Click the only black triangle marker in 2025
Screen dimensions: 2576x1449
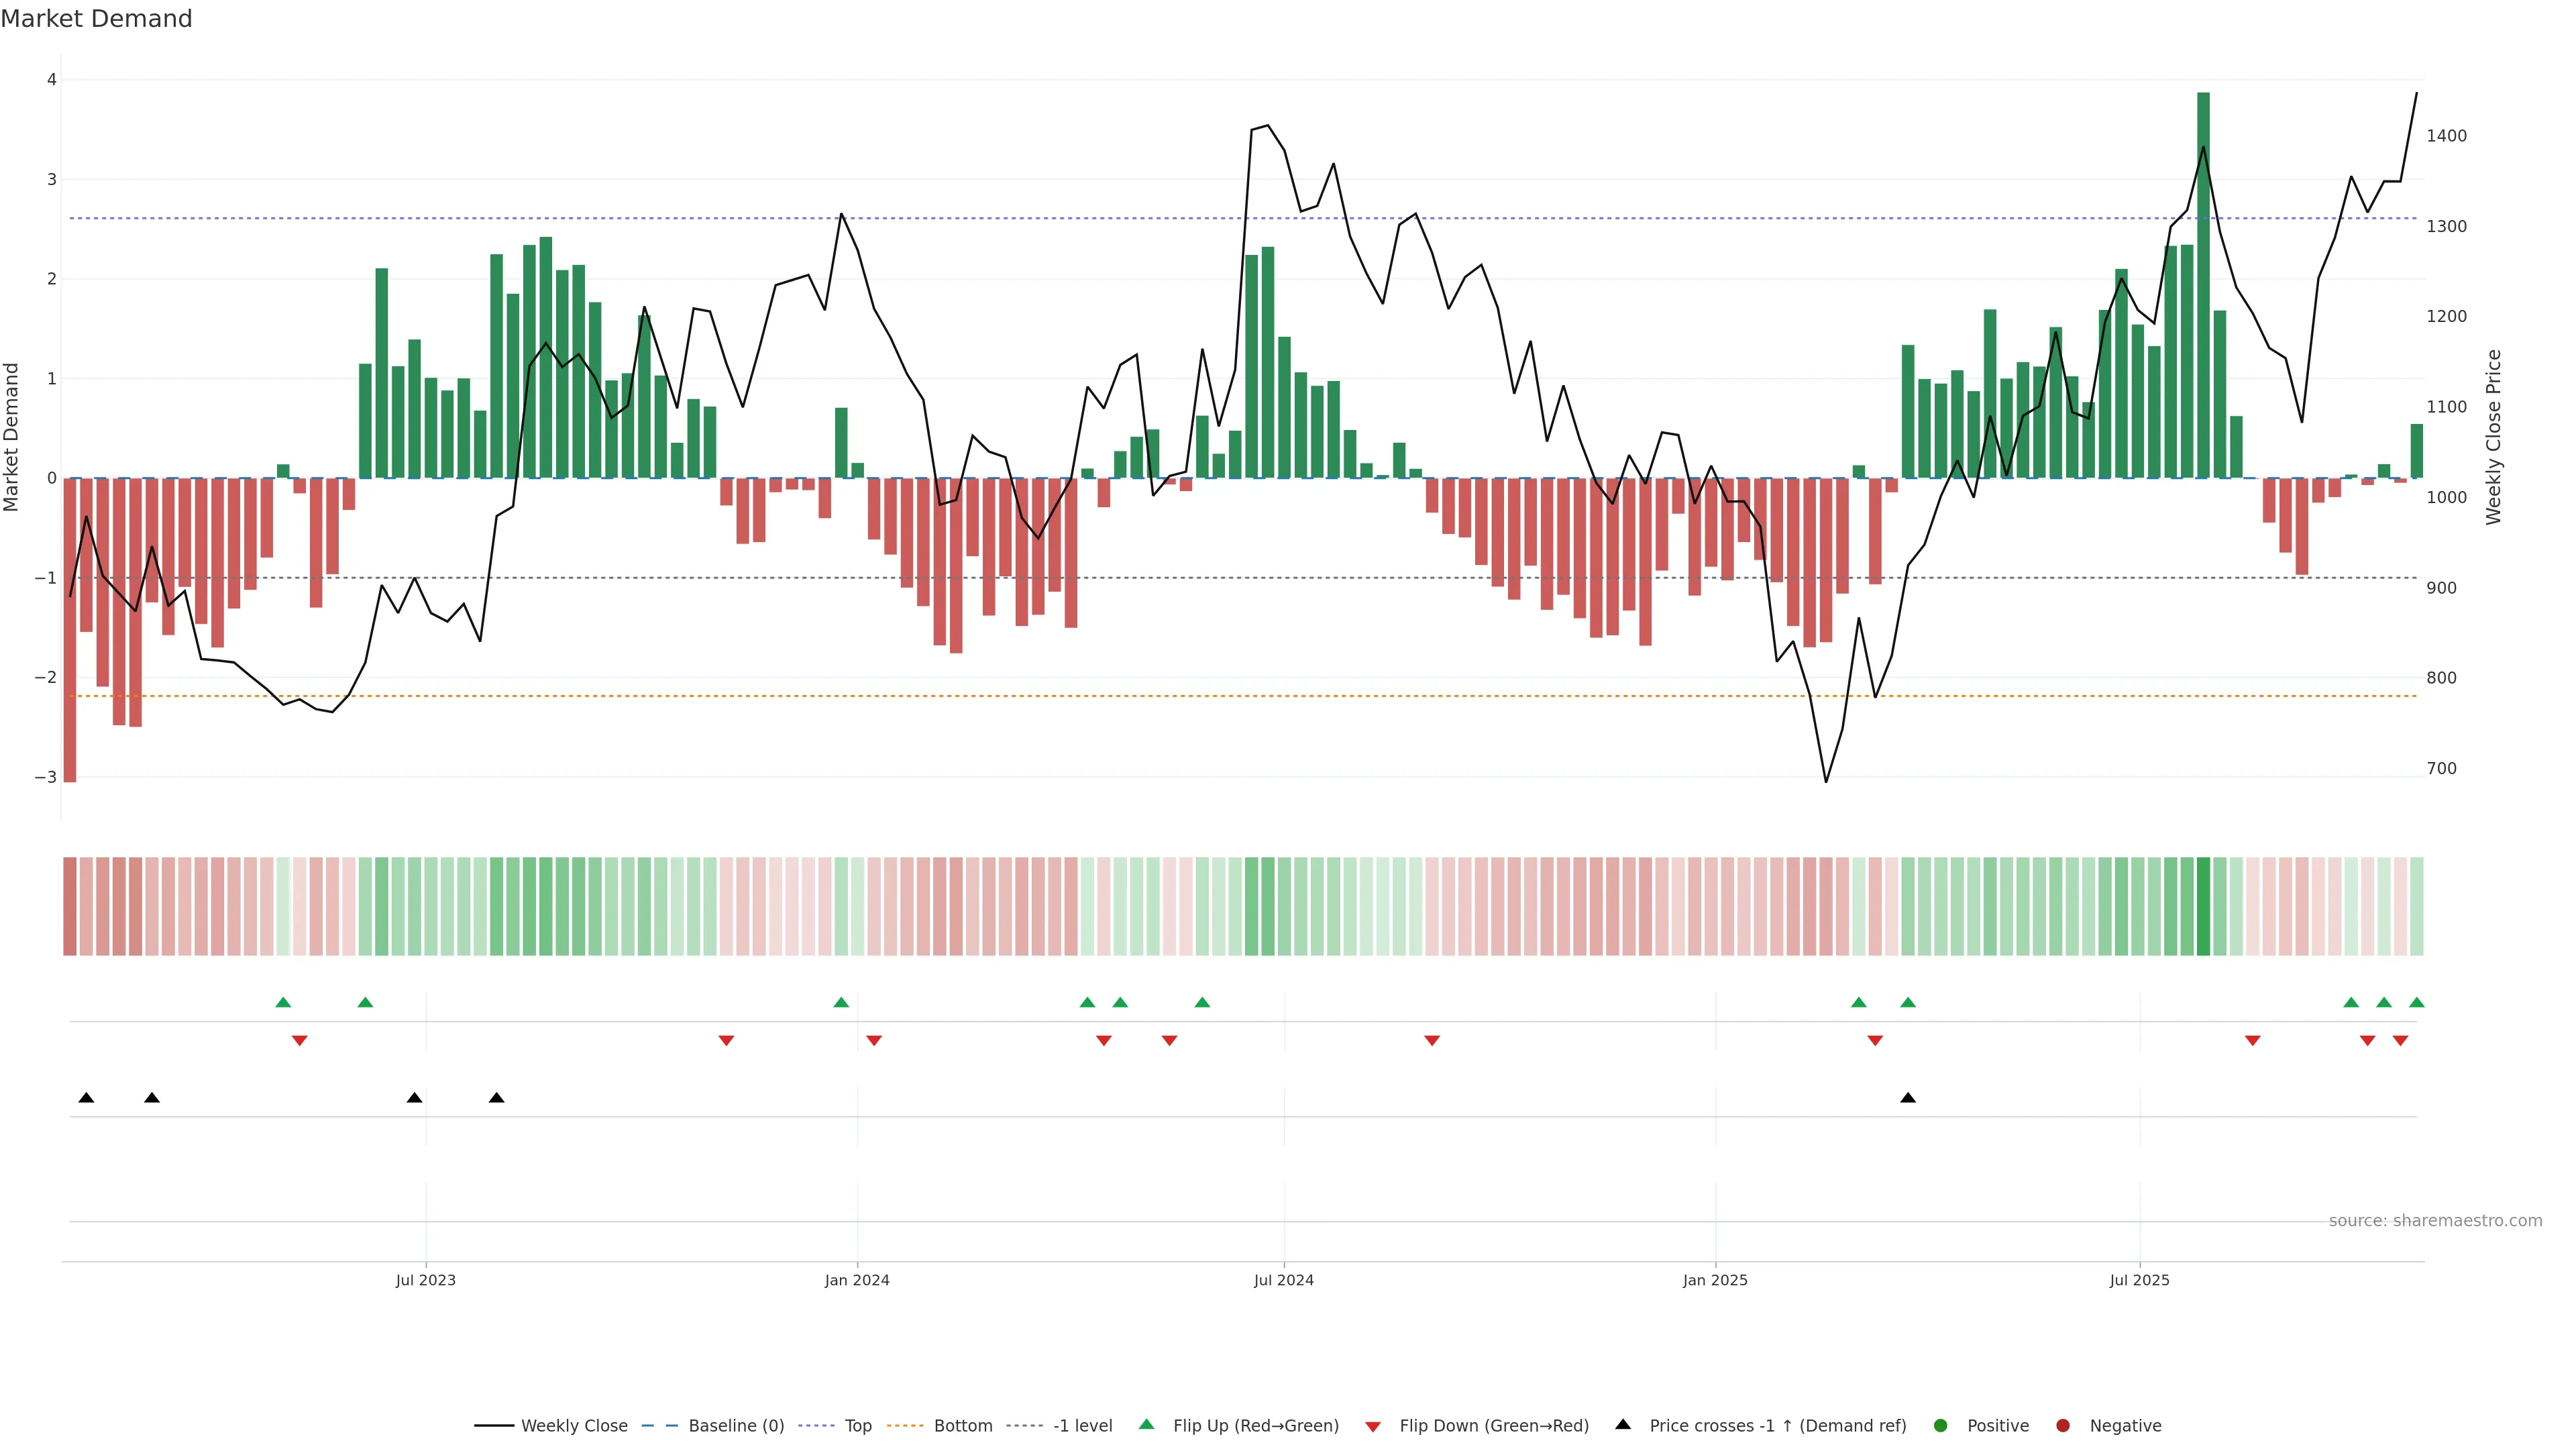[x=1908, y=1098]
